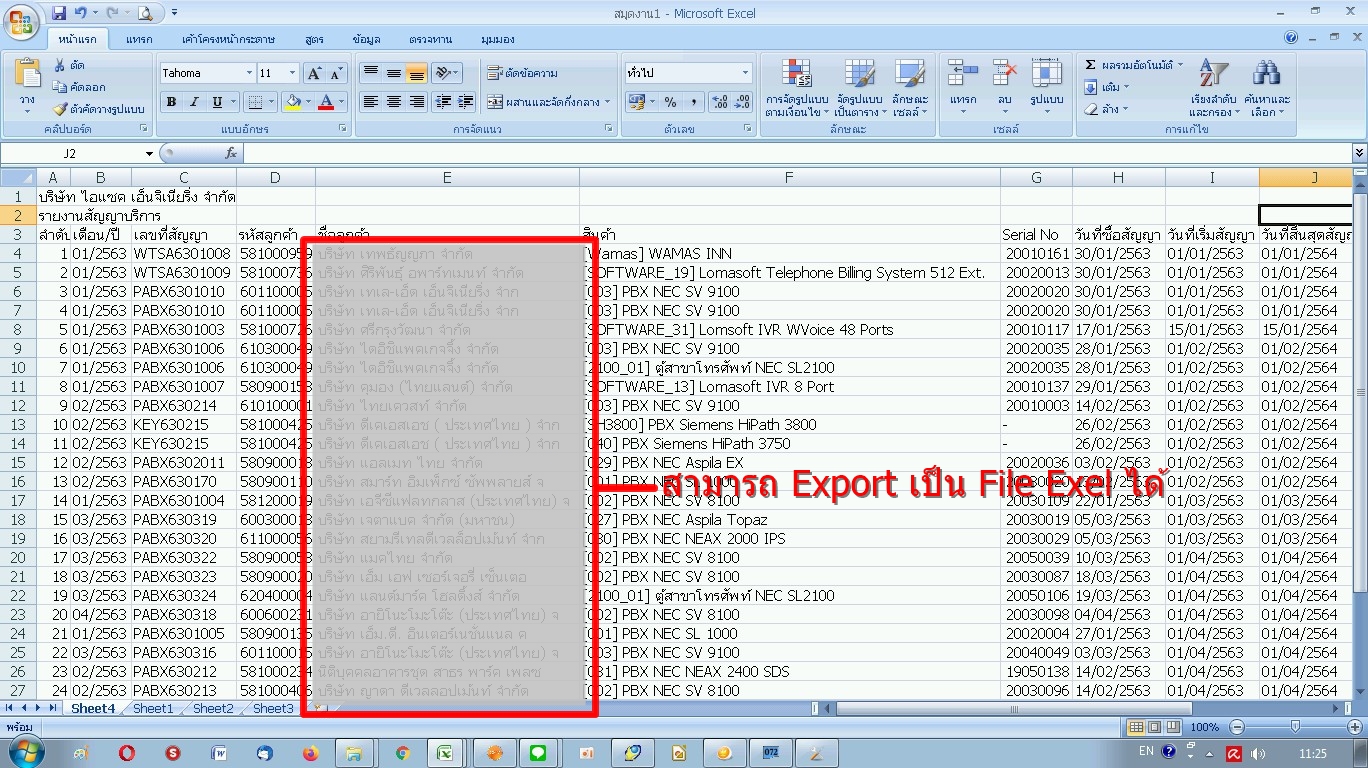Open the Sheet2 worksheet tab
This screenshot has height=768, width=1368.
click(x=213, y=708)
